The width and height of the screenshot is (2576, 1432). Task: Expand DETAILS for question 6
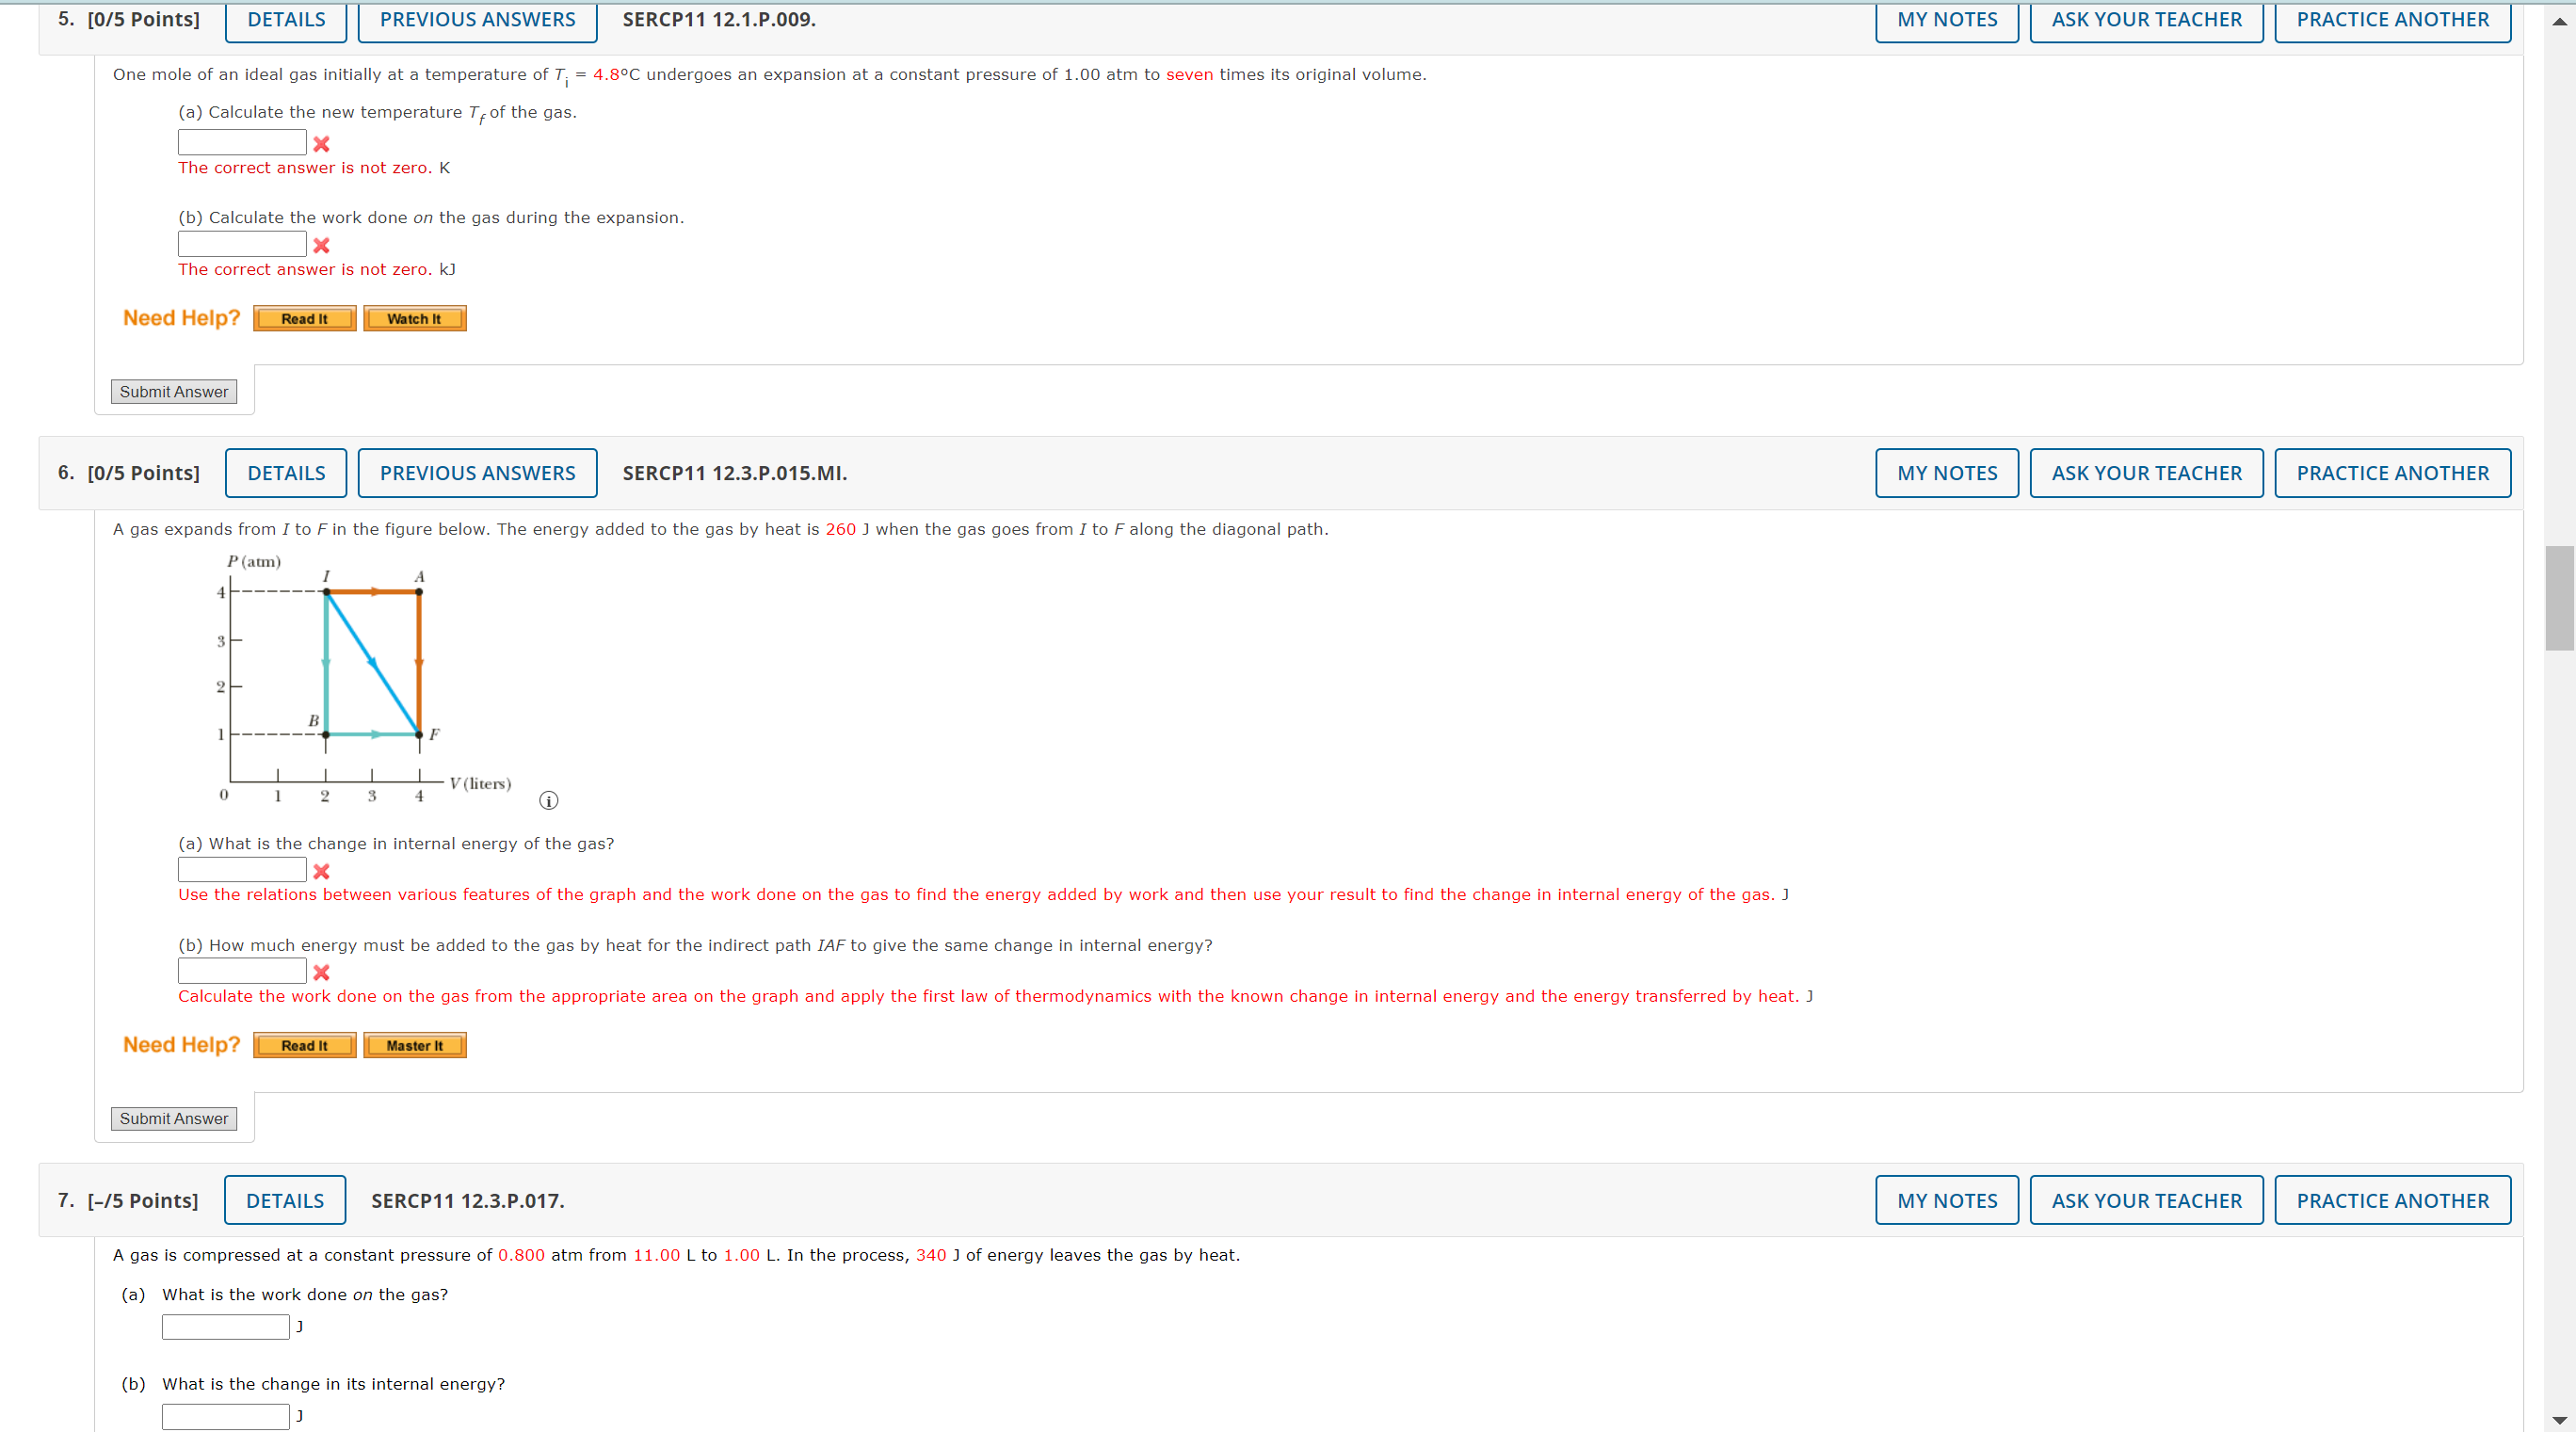[286, 473]
